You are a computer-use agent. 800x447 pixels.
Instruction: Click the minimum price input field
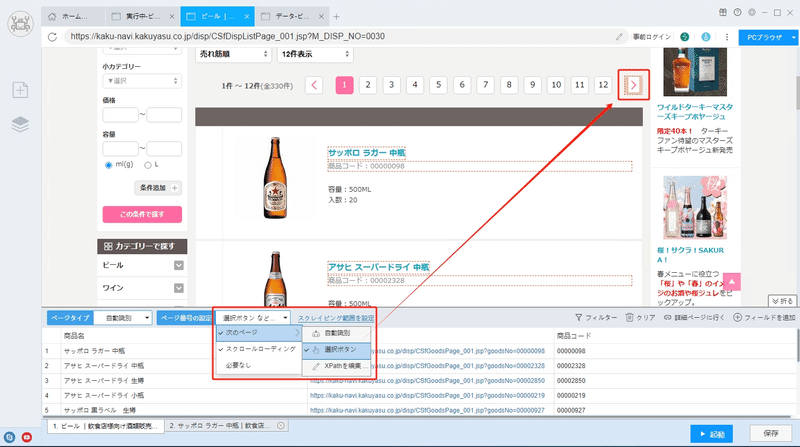coord(120,115)
